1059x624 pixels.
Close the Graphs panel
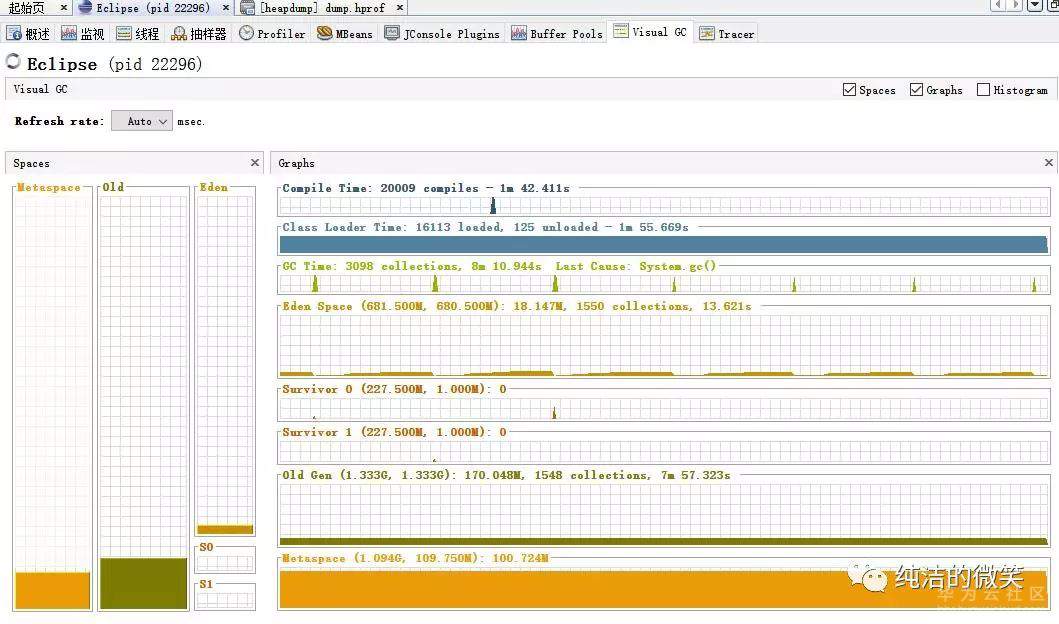coord(1048,163)
